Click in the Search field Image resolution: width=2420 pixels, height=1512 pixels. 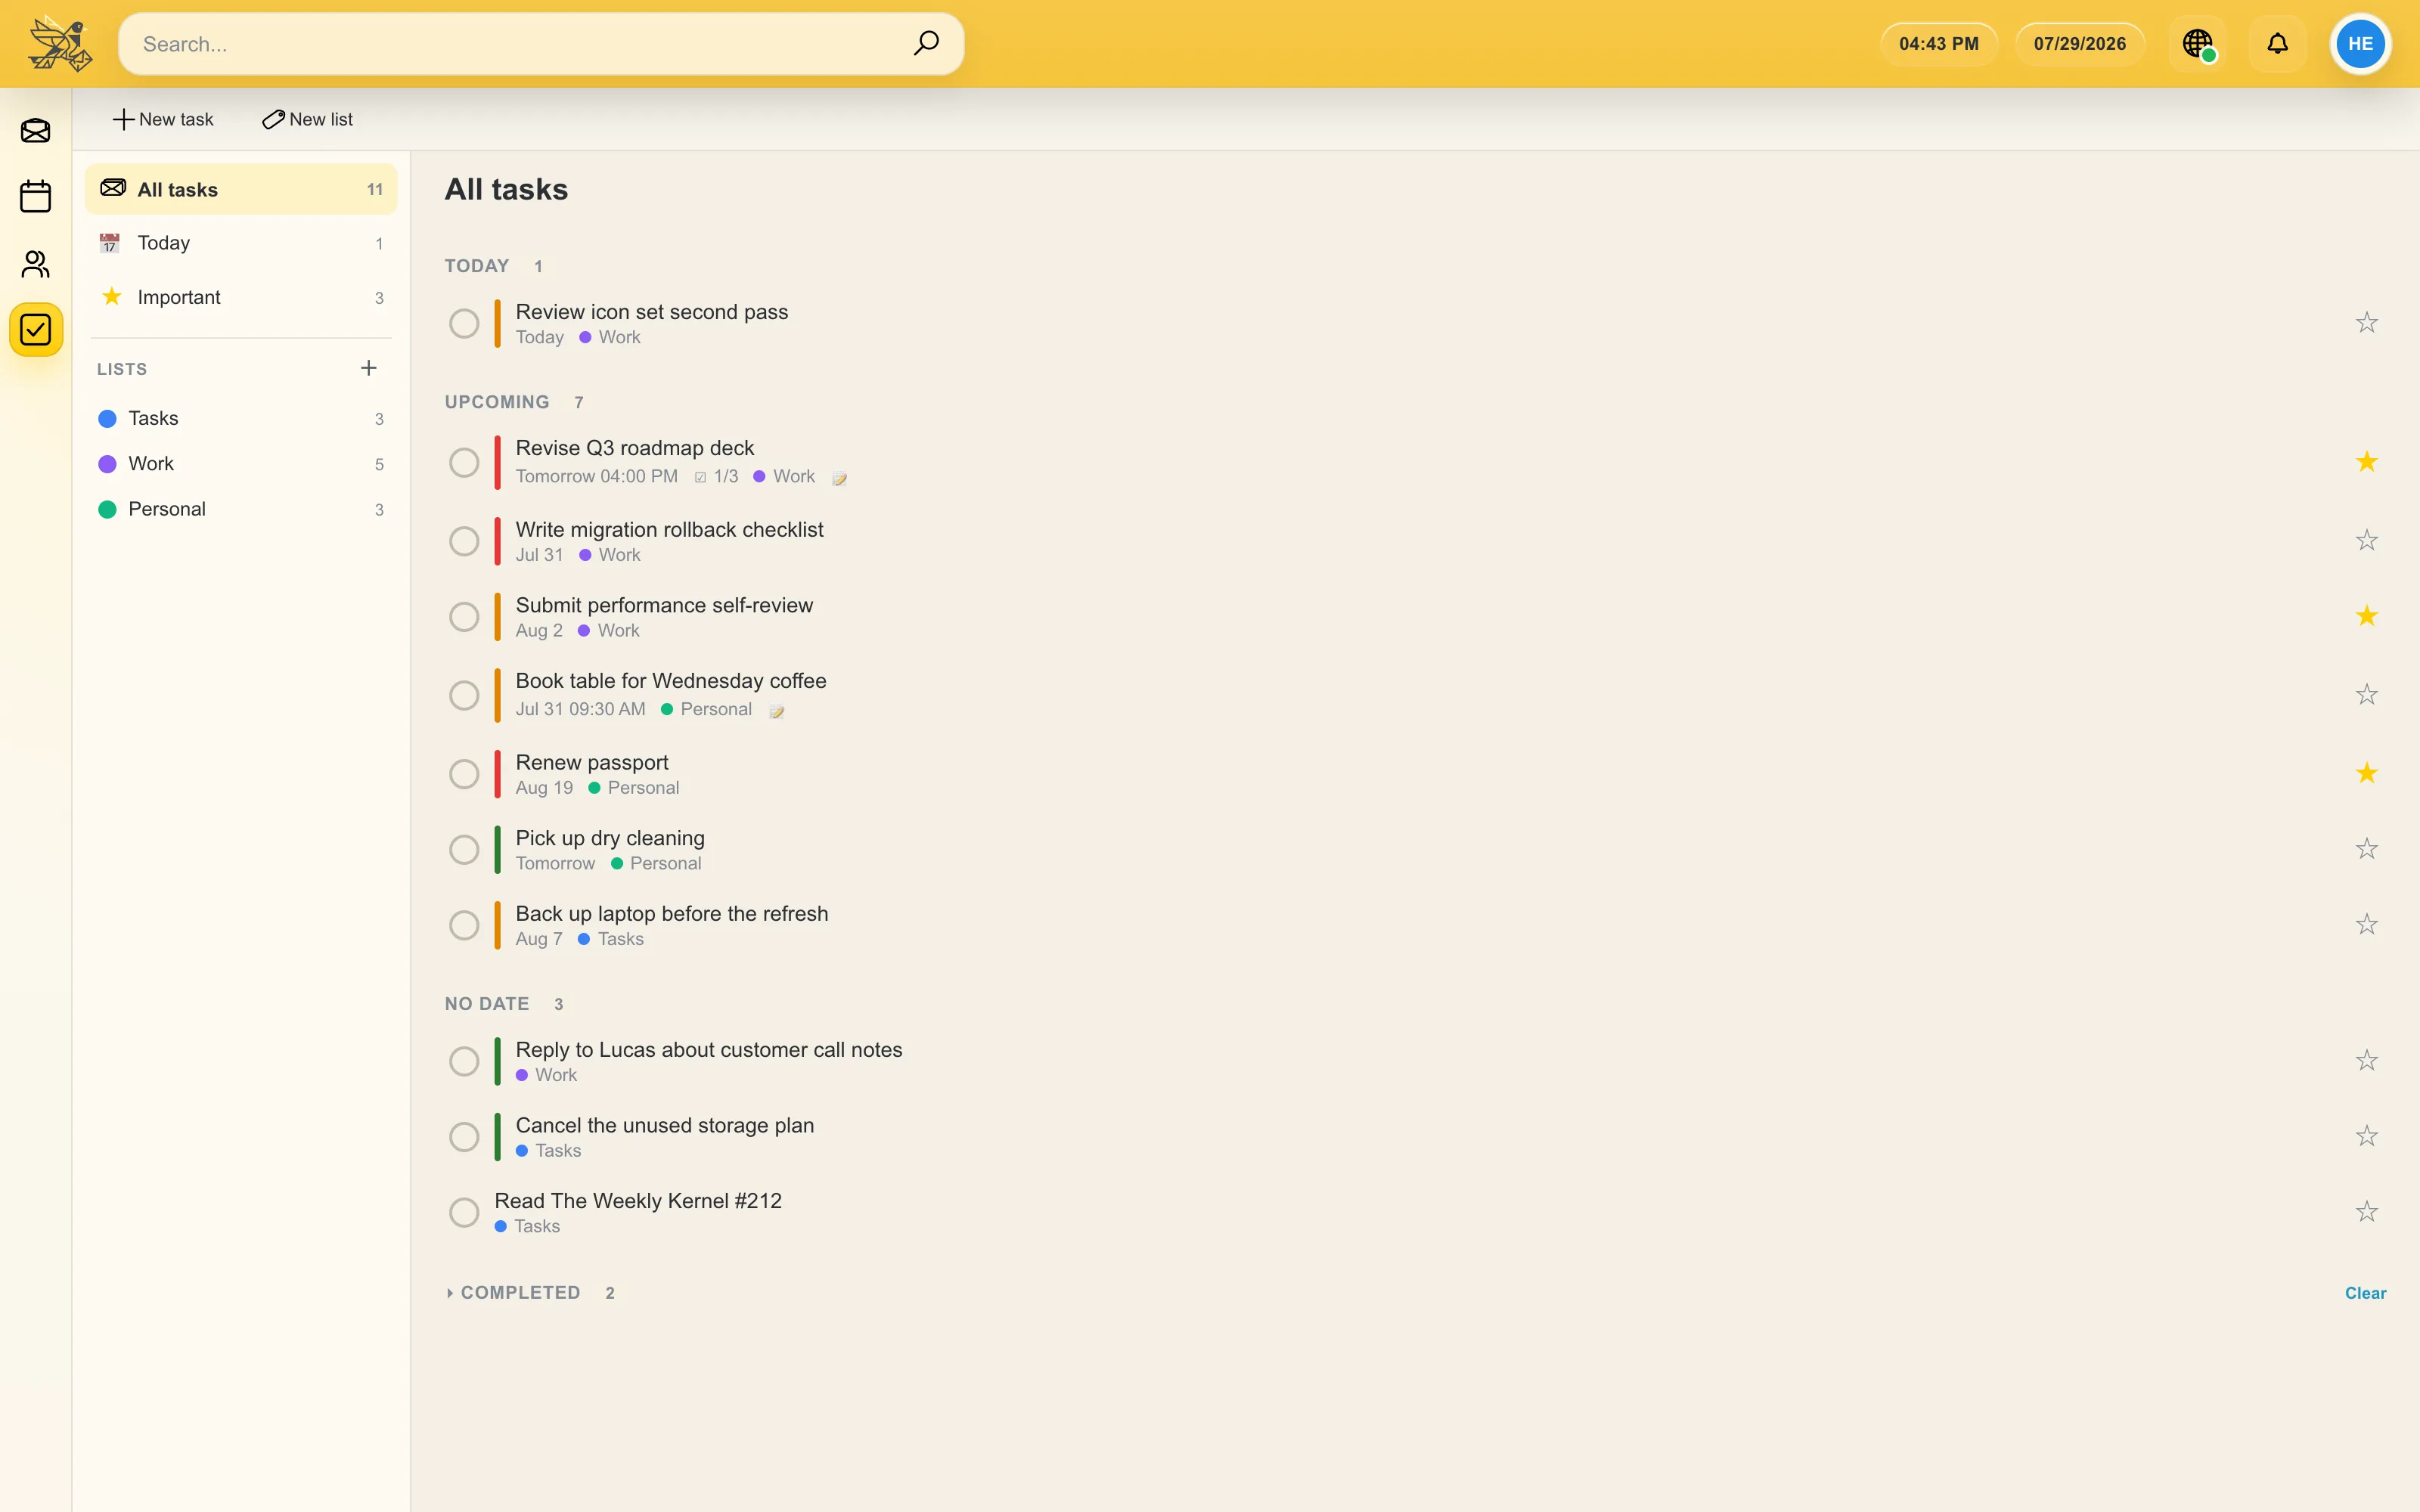pyautogui.click(x=540, y=44)
